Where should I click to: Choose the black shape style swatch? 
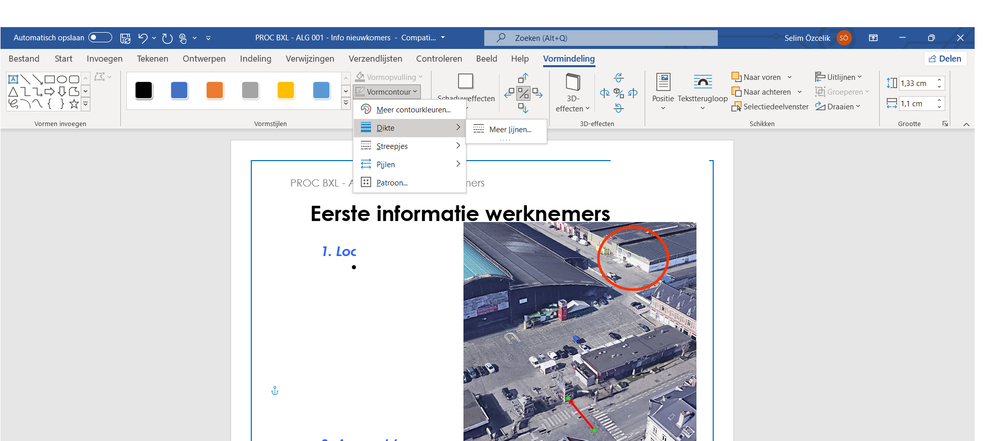tap(144, 90)
